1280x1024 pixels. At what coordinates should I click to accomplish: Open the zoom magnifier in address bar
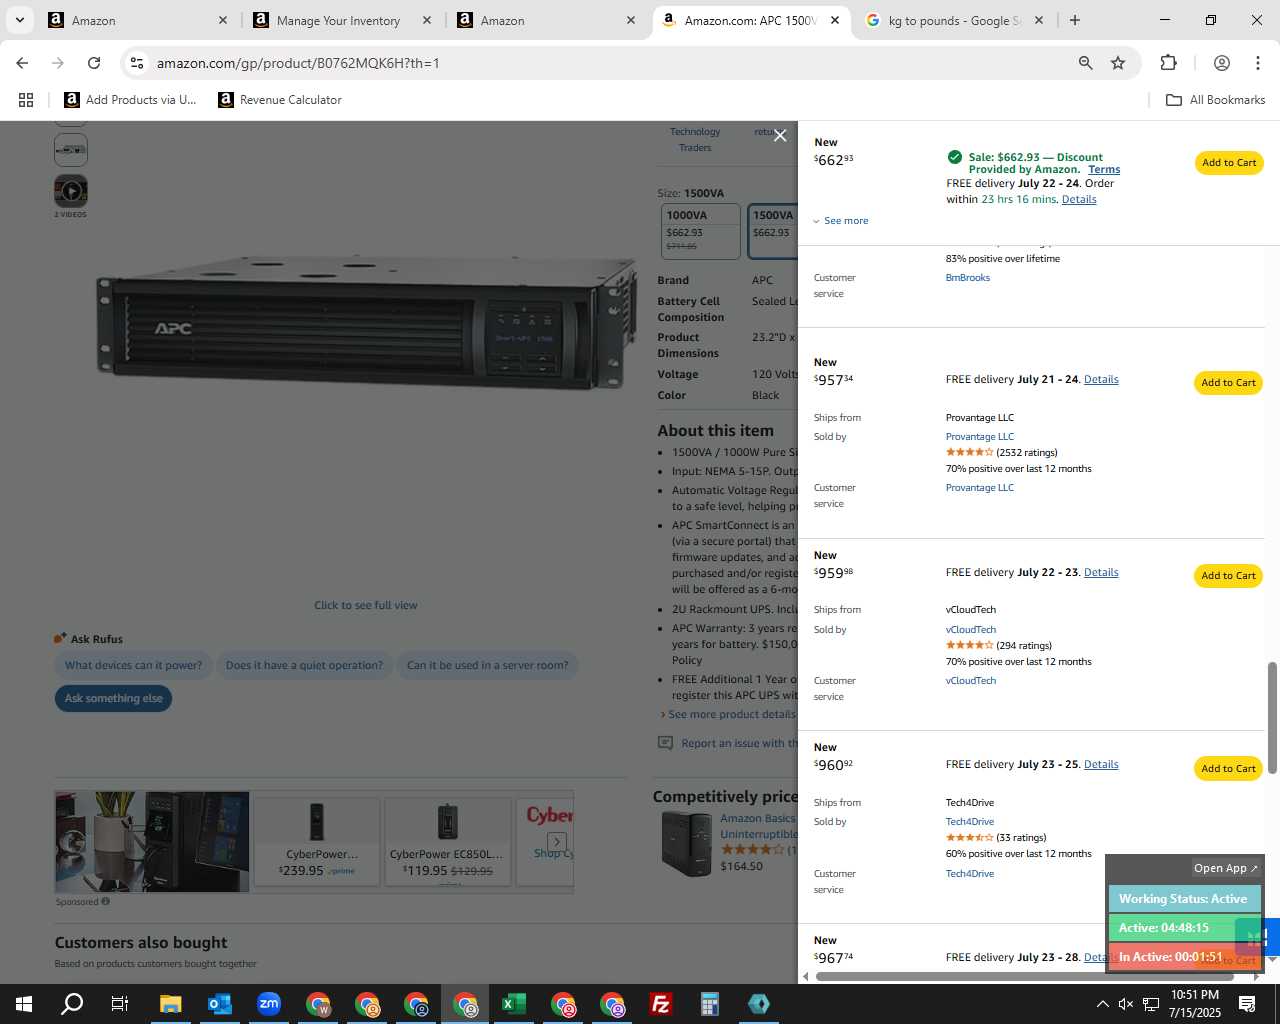coord(1085,63)
